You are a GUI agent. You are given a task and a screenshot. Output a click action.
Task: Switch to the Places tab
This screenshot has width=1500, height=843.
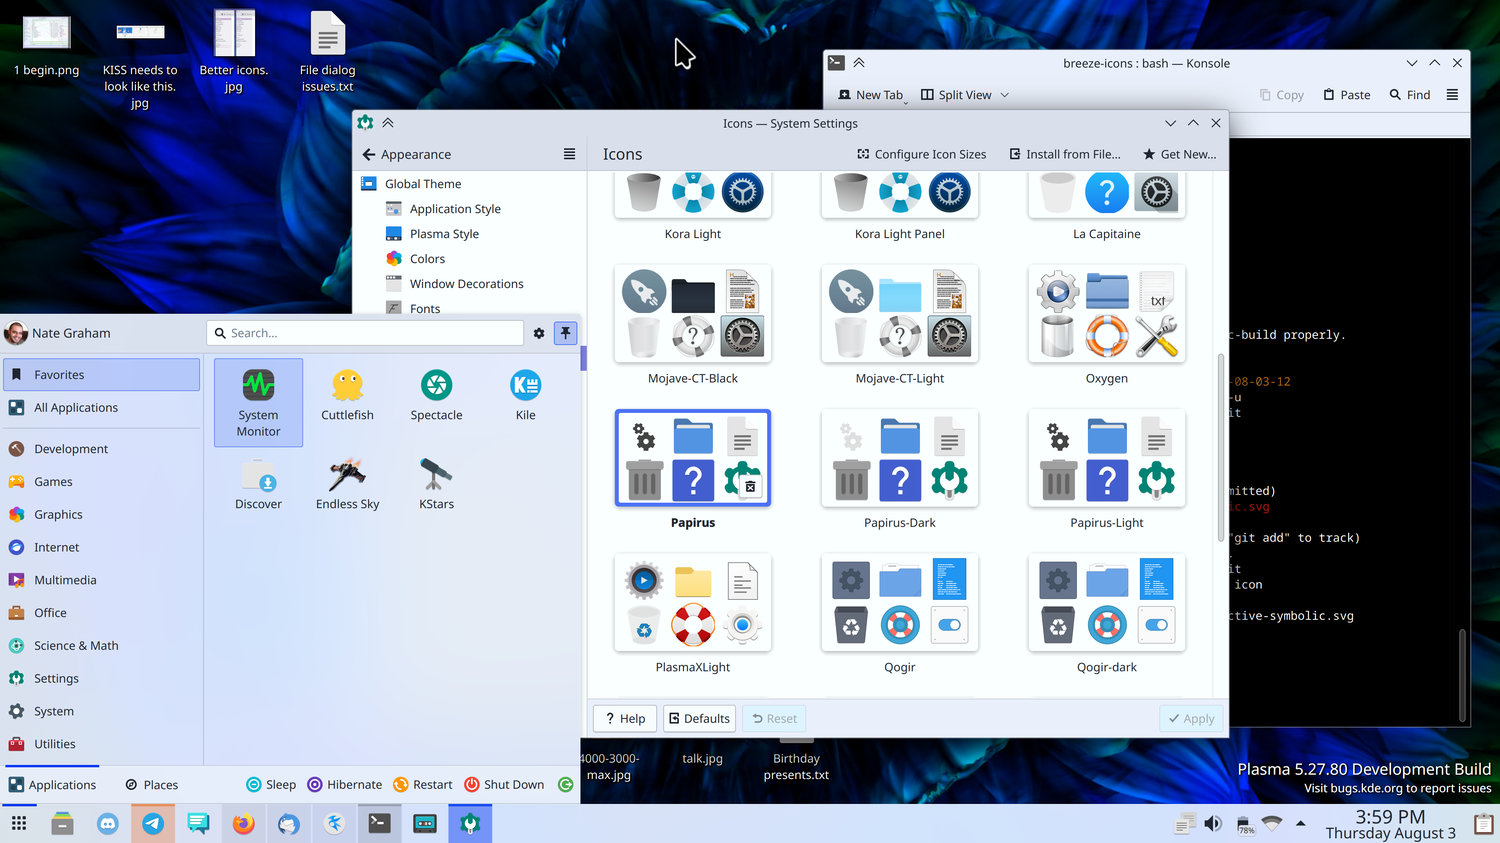click(x=152, y=785)
